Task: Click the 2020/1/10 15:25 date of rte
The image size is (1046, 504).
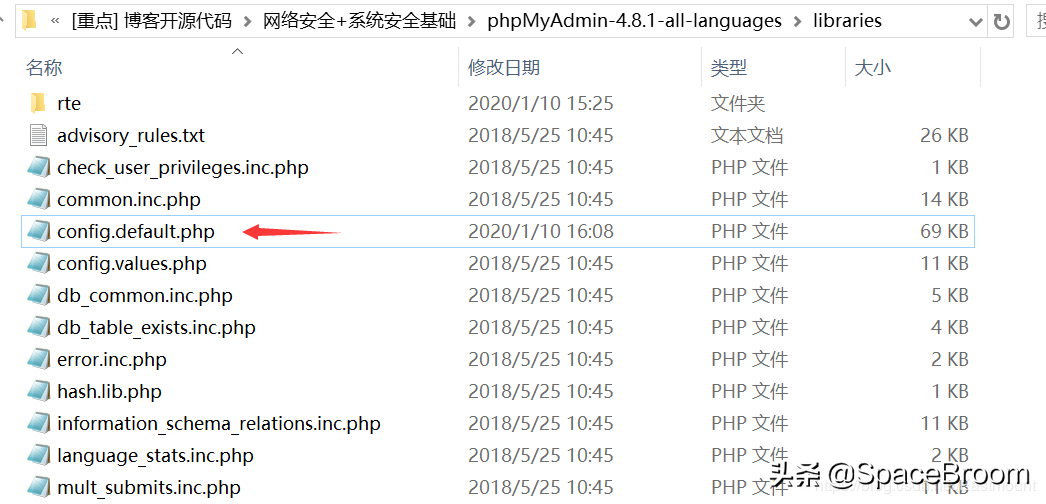Action: 540,103
